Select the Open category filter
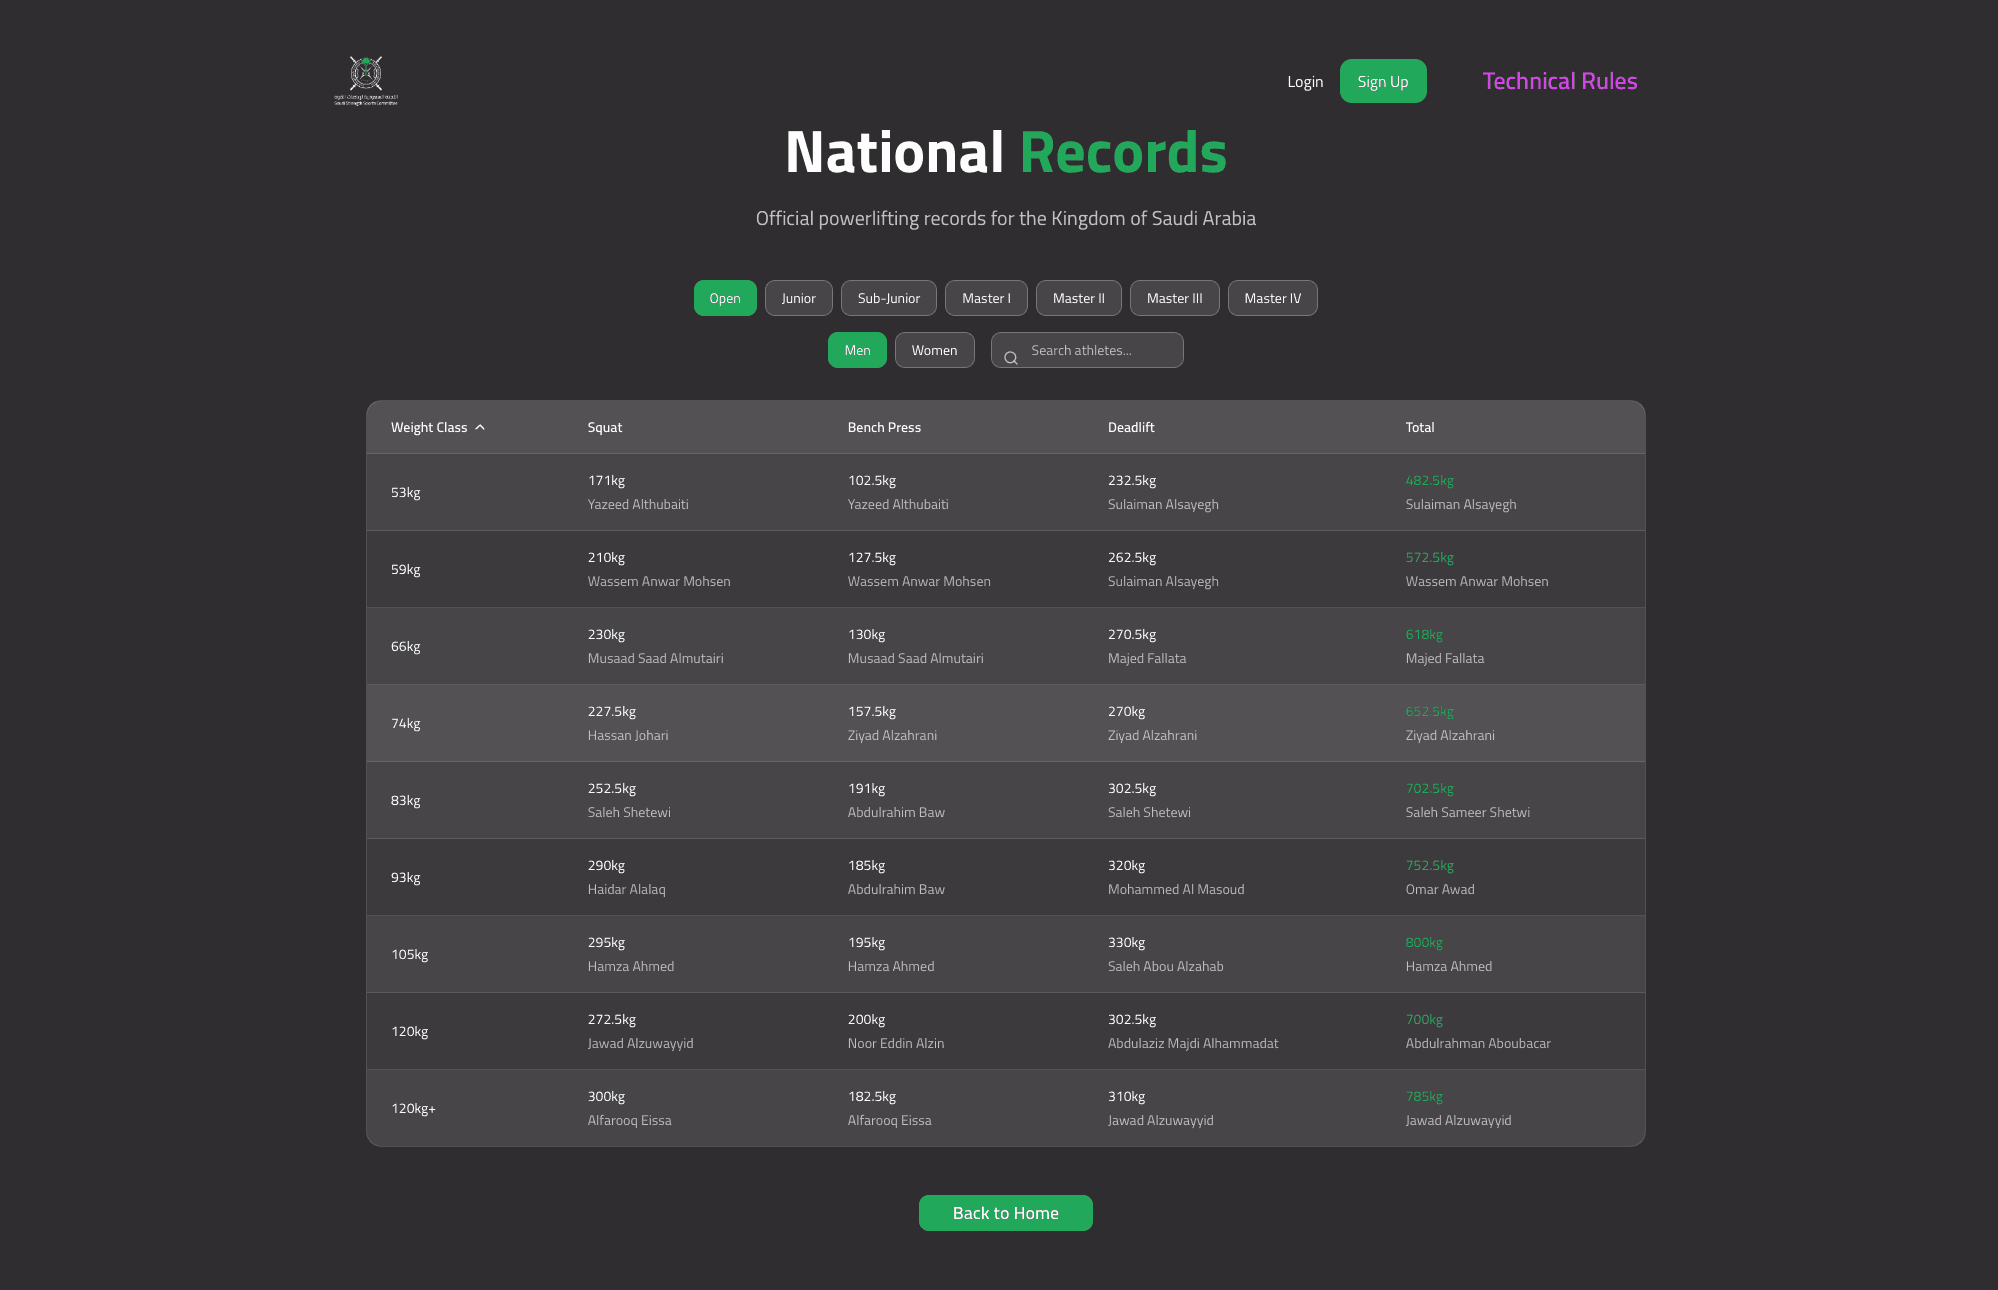 pos(724,297)
